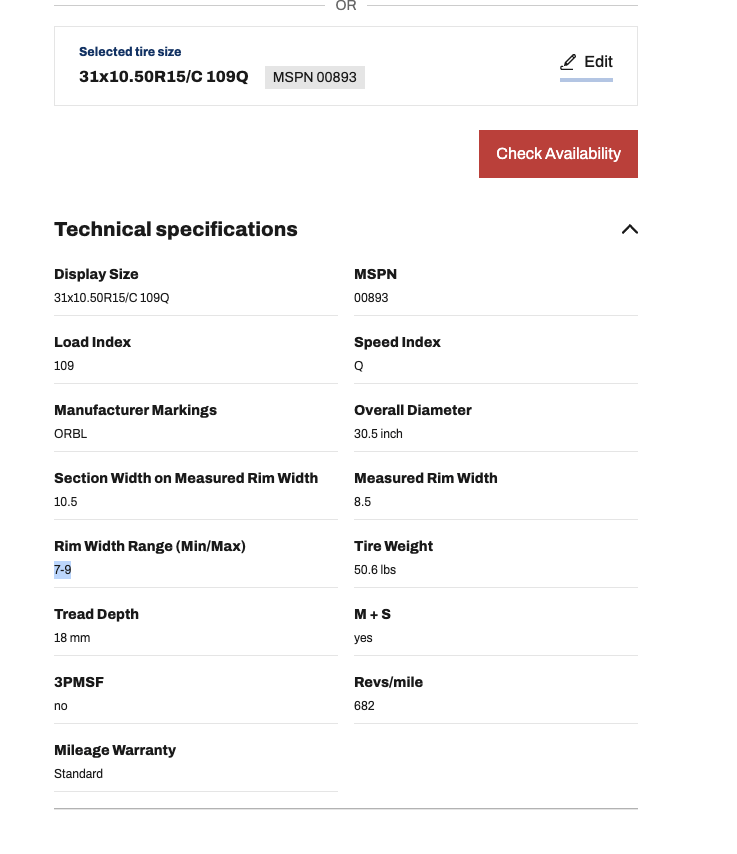Click the Section Width on Measured Rim Width label
This screenshot has width=737, height=854.
pyautogui.click(x=186, y=478)
